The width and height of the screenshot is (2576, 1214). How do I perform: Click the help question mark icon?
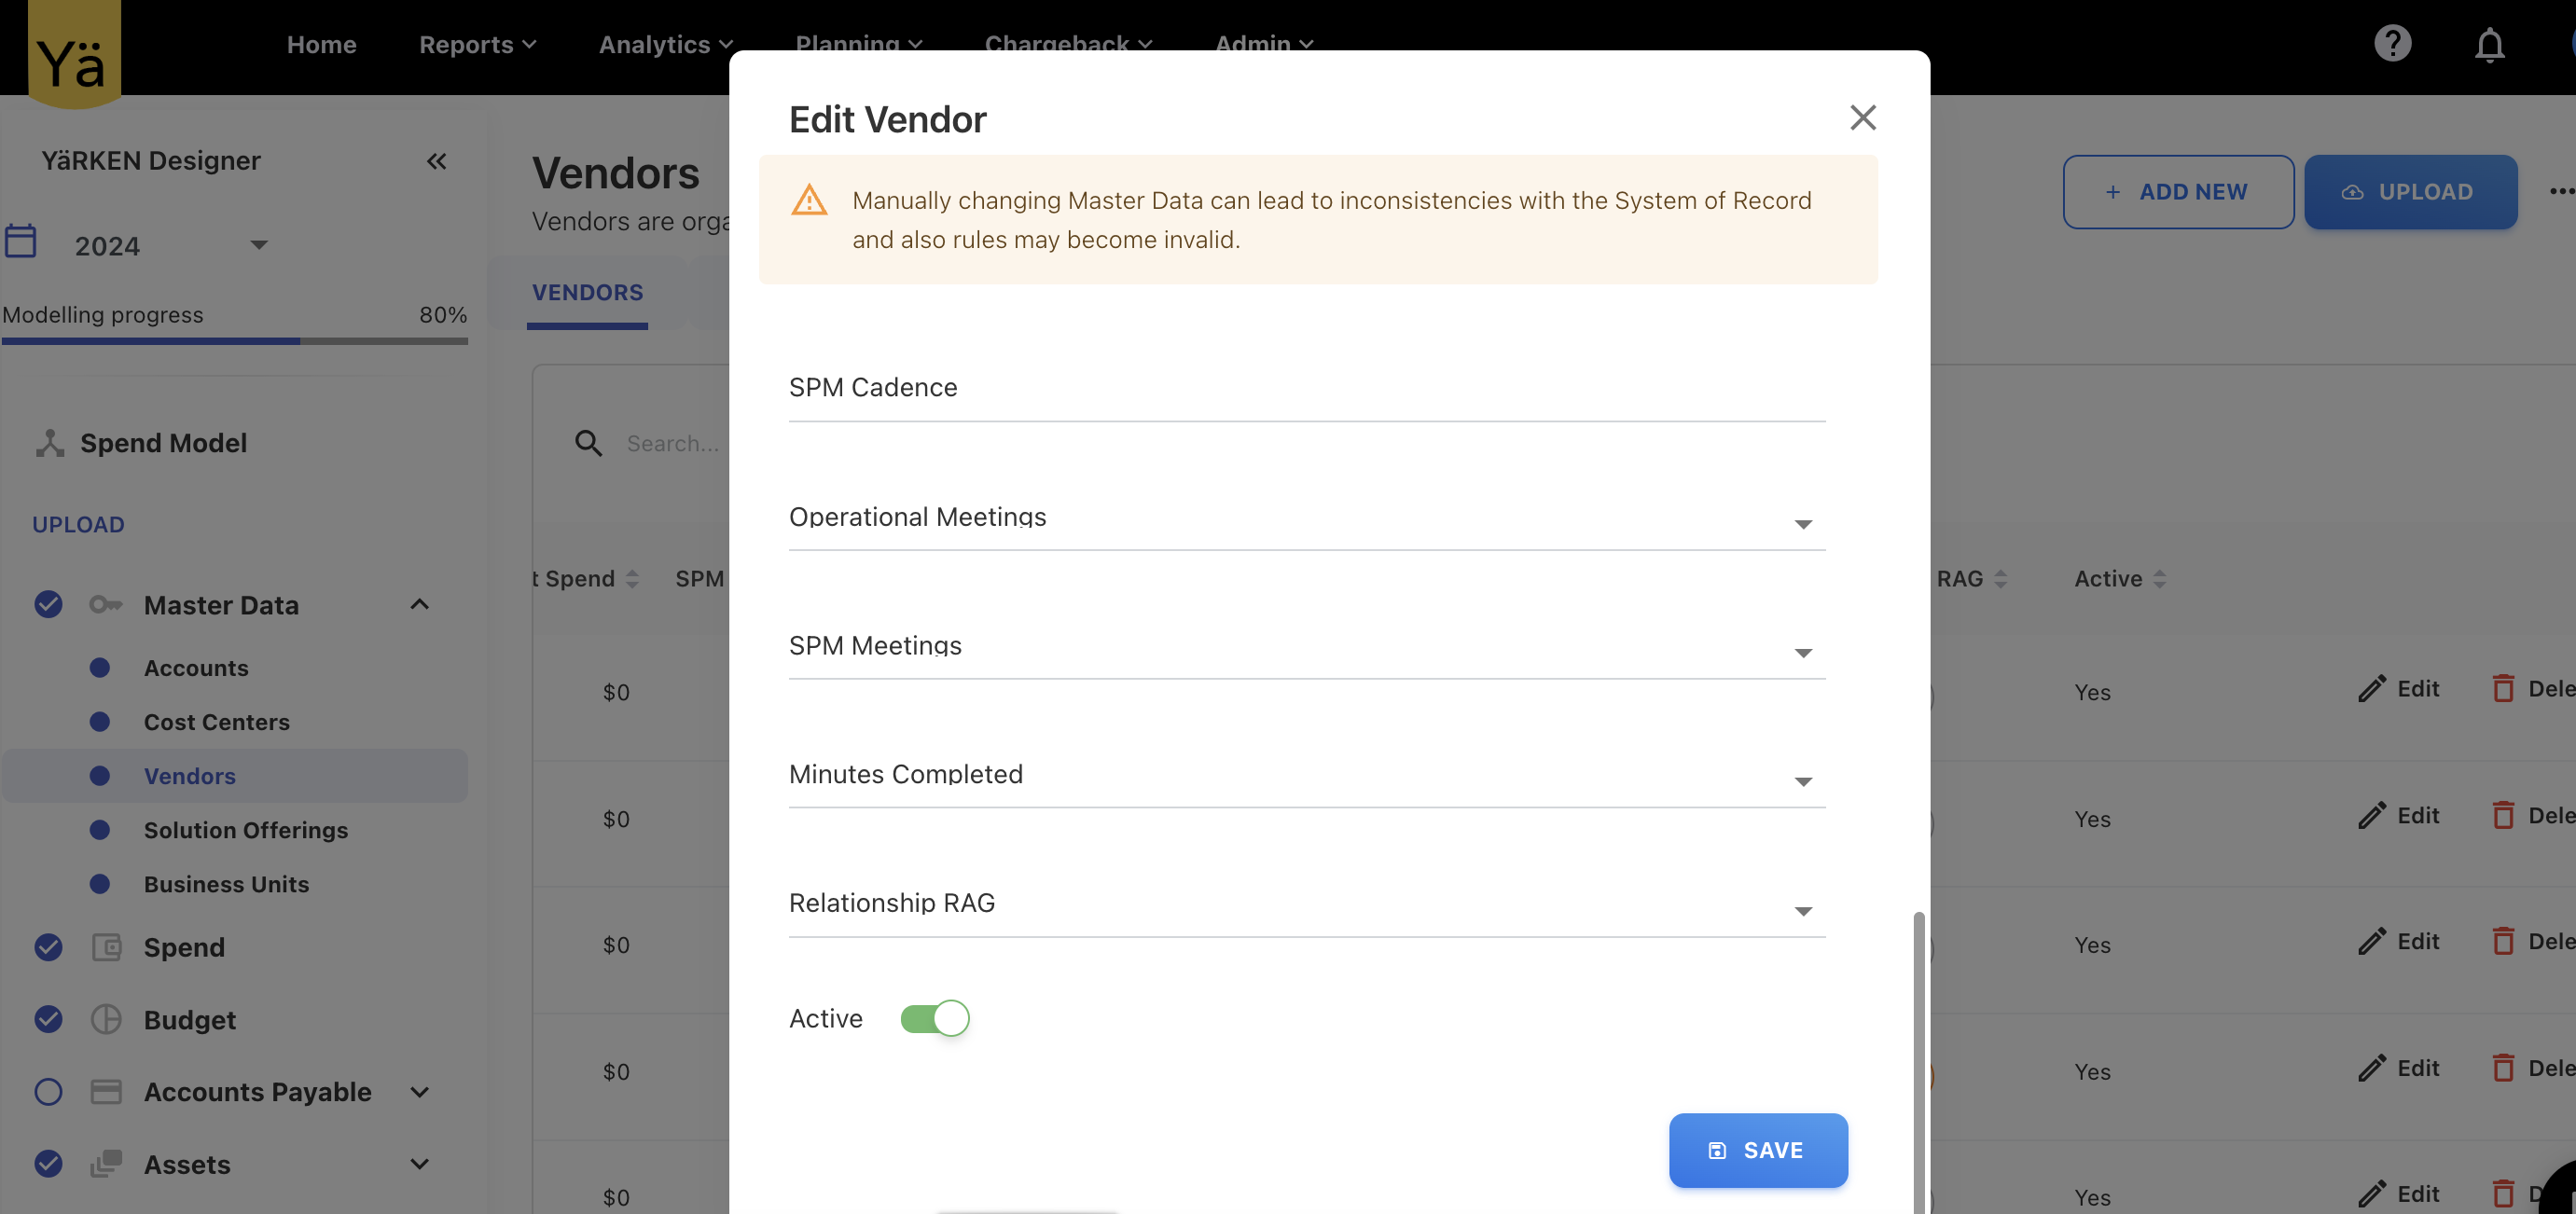[2392, 44]
